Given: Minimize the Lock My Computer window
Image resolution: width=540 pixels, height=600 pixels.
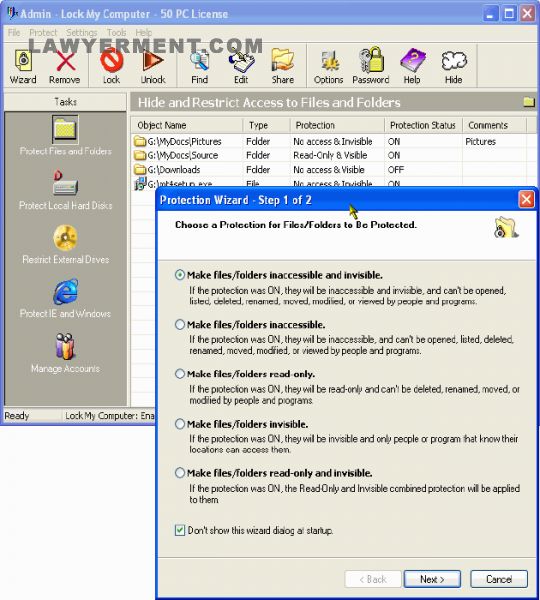Looking at the screenshot, I should pyautogui.click(x=490, y=14).
